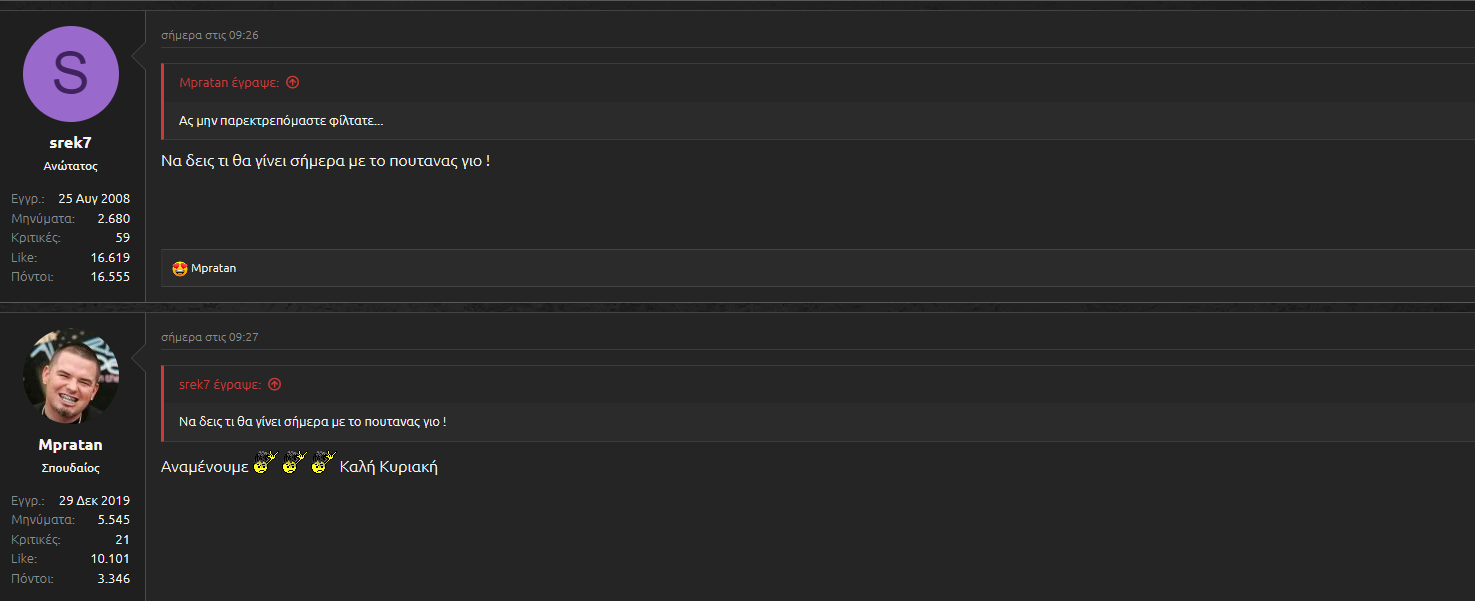Click the heart-eyes reaction emoji icon
The height and width of the screenshot is (601, 1475).
point(180,268)
